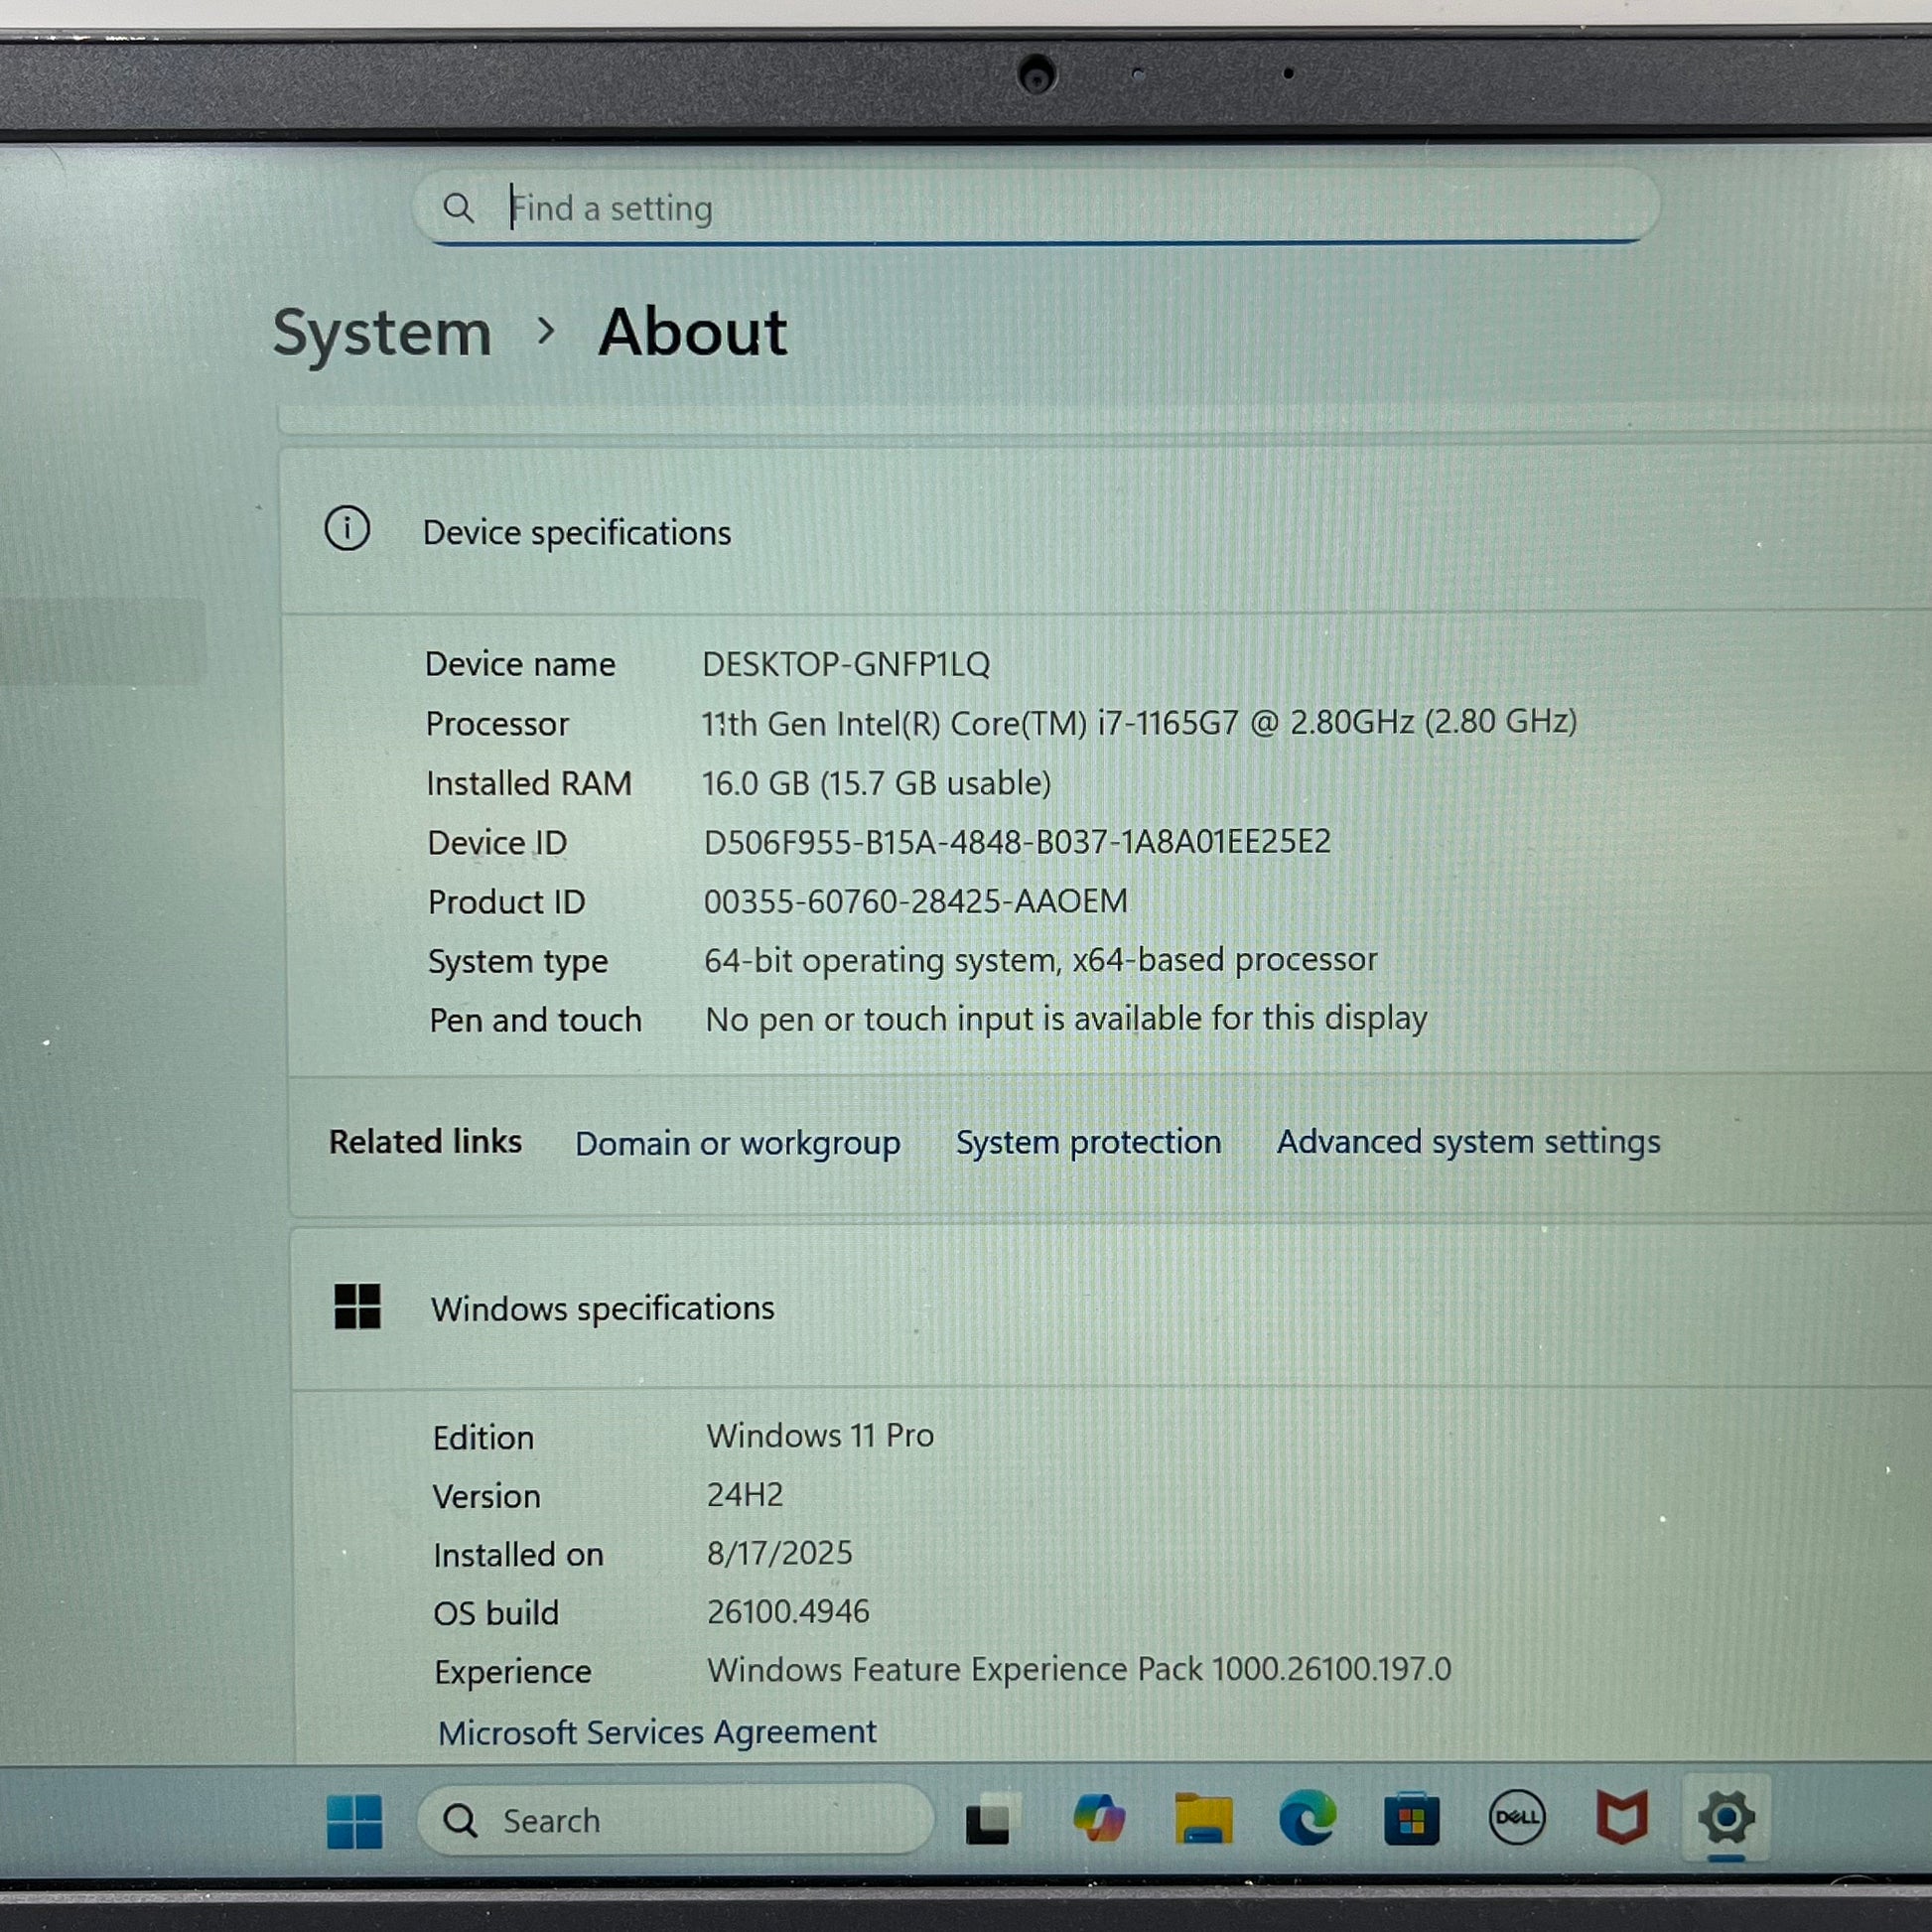Image resolution: width=1932 pixels, height=1932 pixels.
Task: Click the Windows logo in Windows specifications
Action: coord(357,1306)
